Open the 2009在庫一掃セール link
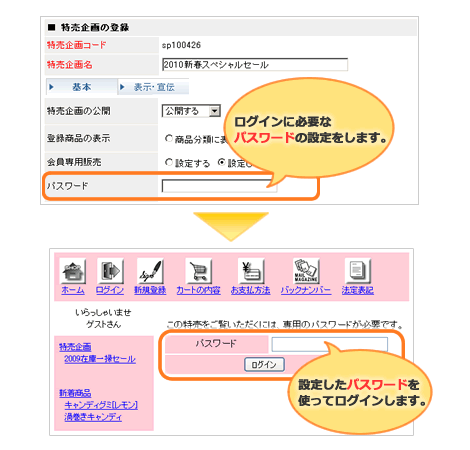Image resolution: width=470 pixels, height=450 pixels. point(100,359)
